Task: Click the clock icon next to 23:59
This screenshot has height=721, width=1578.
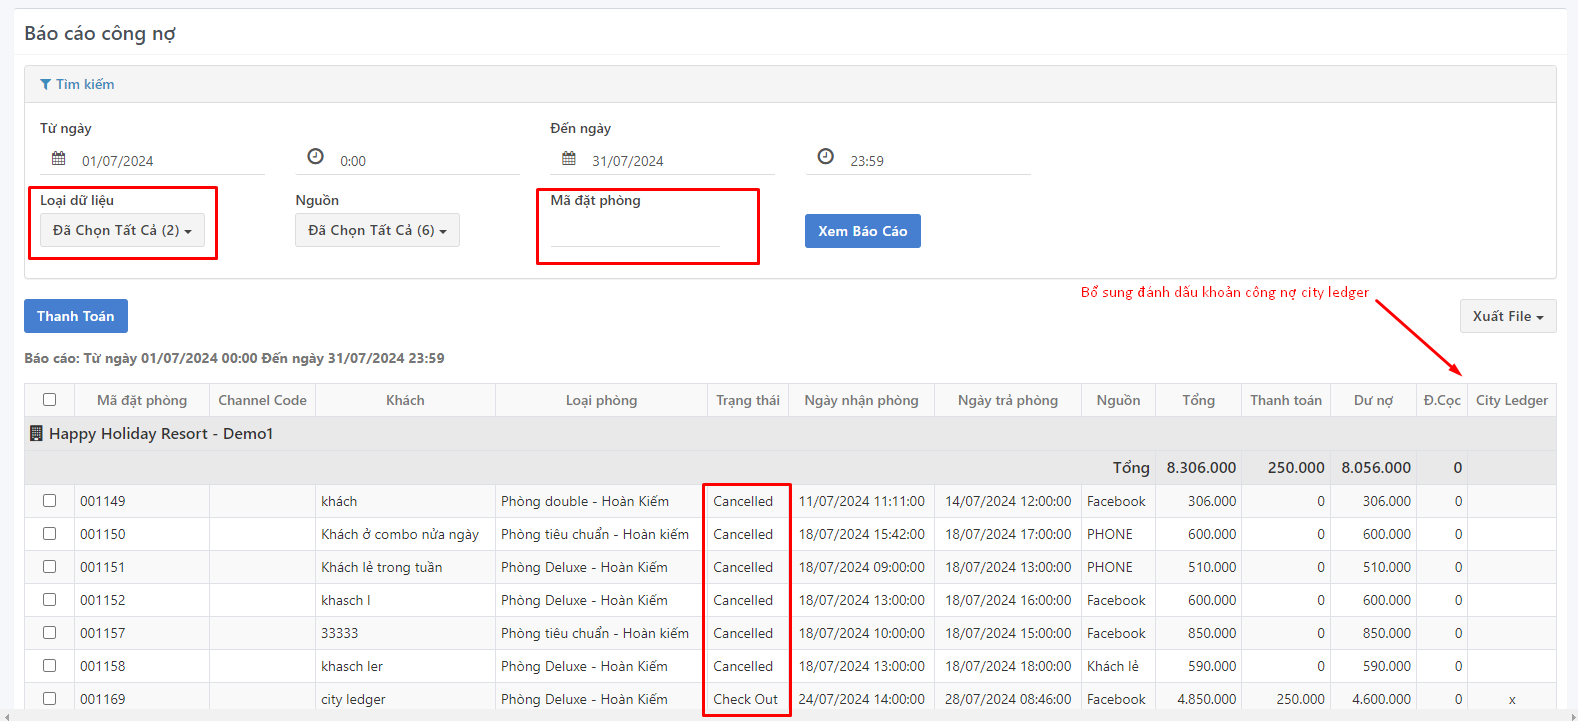Action: click(x=825, y=157)
